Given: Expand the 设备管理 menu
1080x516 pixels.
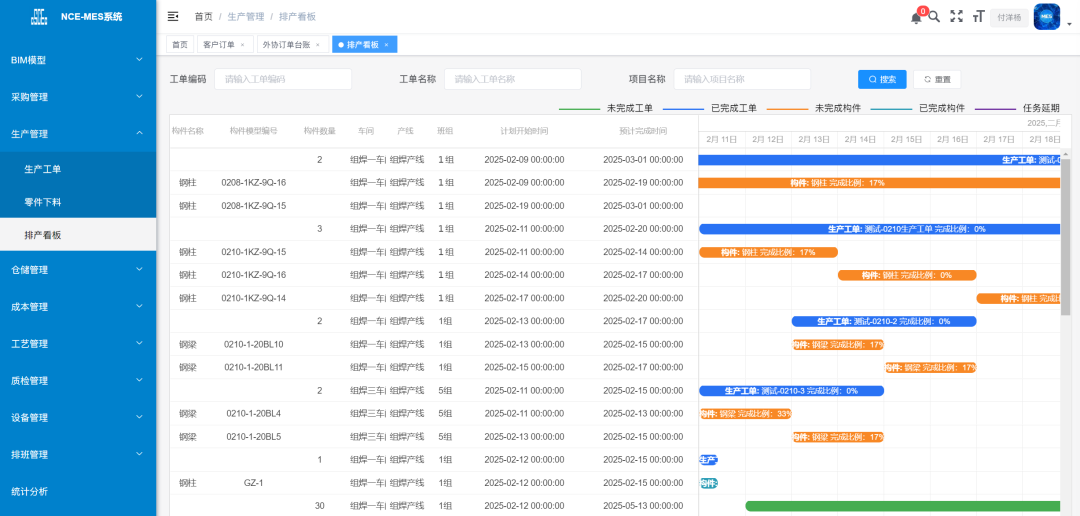Looking at the screenshot, I should coord(78,417).
